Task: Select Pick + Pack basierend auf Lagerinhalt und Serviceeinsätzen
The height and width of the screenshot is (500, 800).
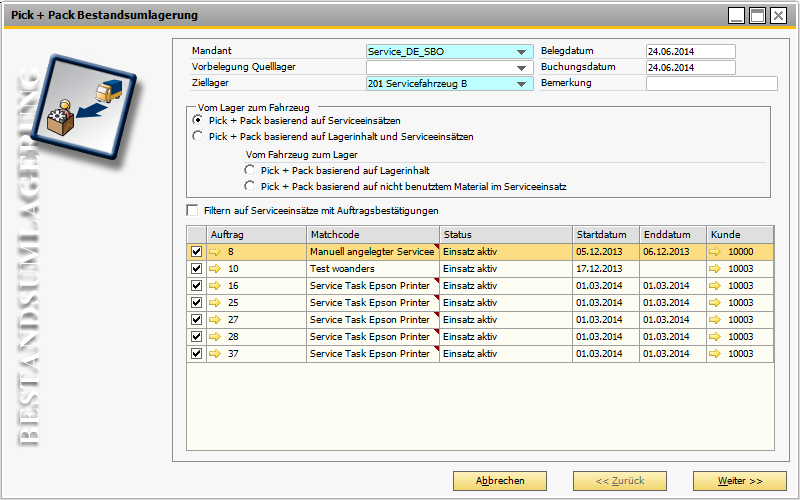Action: click(x=197, y=136)
